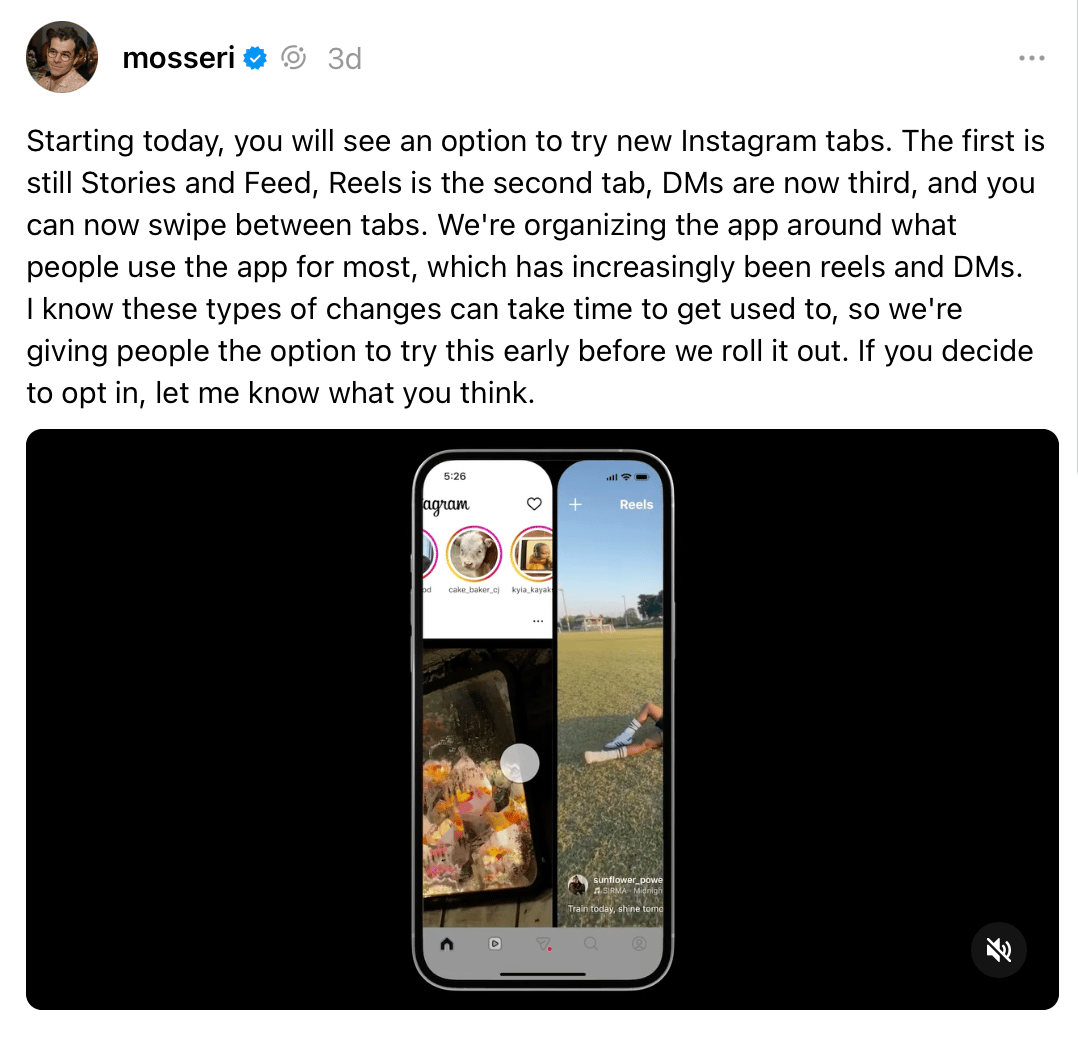Open kyla_kayak story circle

pyautogui.click(x=533, y=554)
